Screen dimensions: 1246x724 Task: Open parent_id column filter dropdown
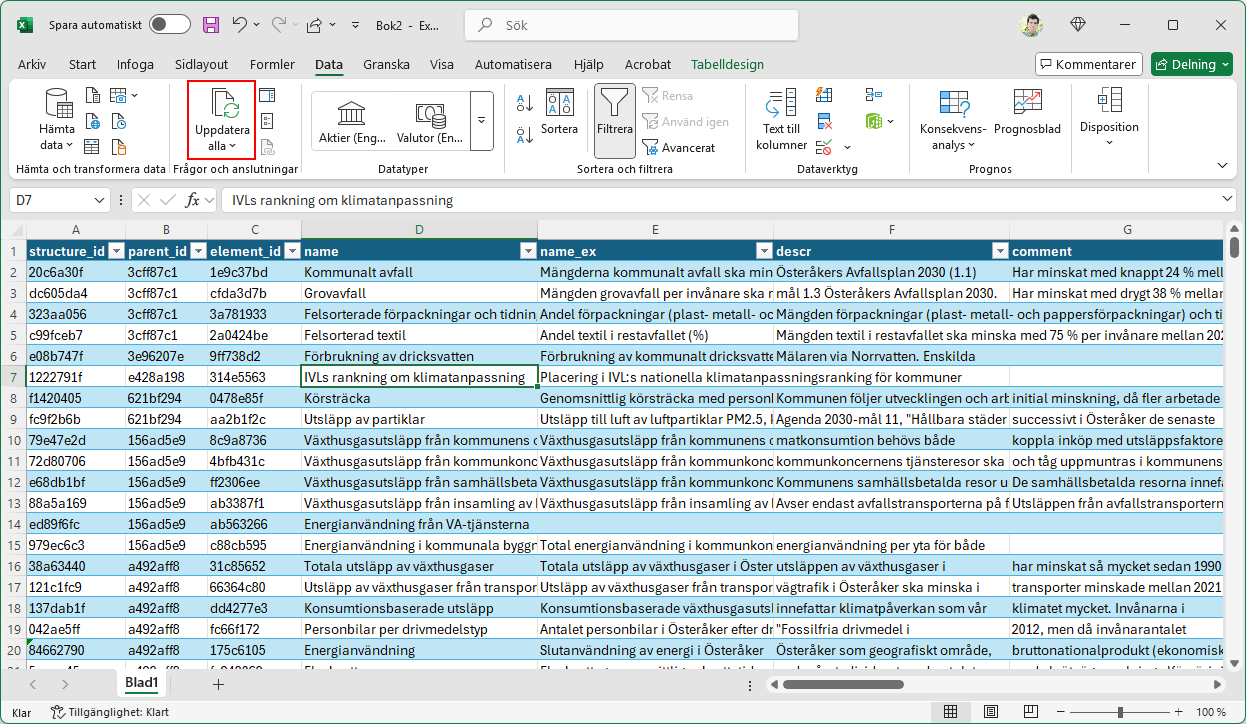(197, 251)
